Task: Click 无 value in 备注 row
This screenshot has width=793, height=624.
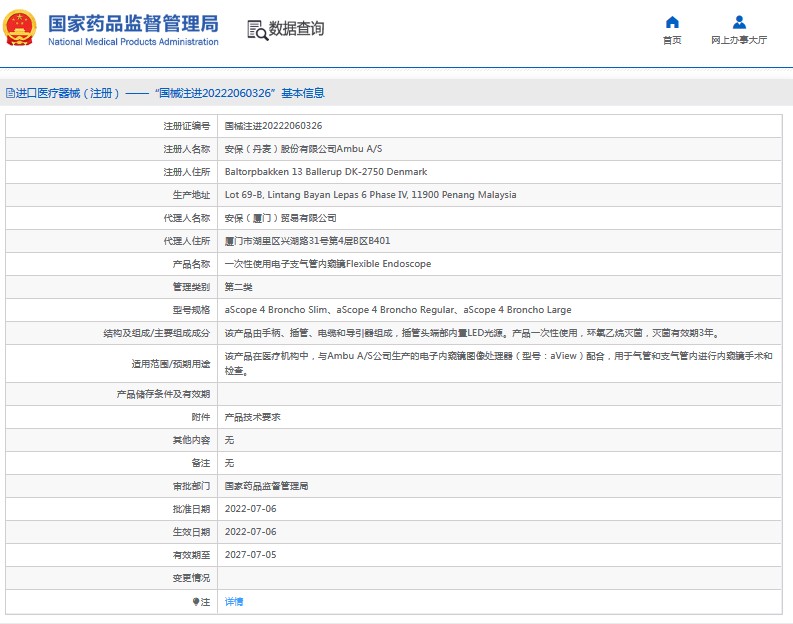Action: pos(229,463)
